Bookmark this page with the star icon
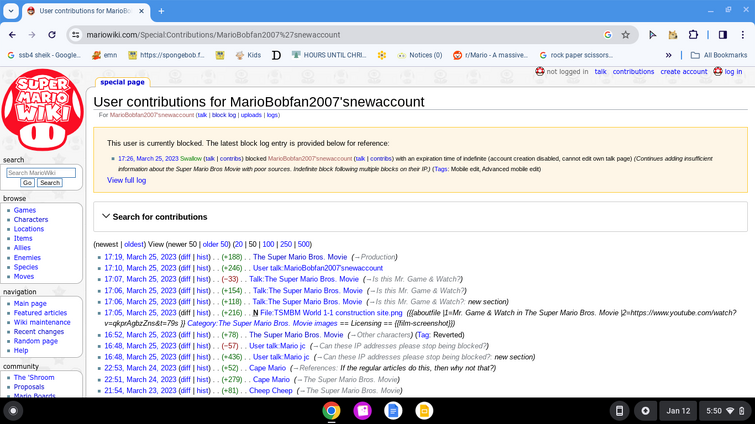This screenshot has height=424, width=755. (x=625, y=35)
